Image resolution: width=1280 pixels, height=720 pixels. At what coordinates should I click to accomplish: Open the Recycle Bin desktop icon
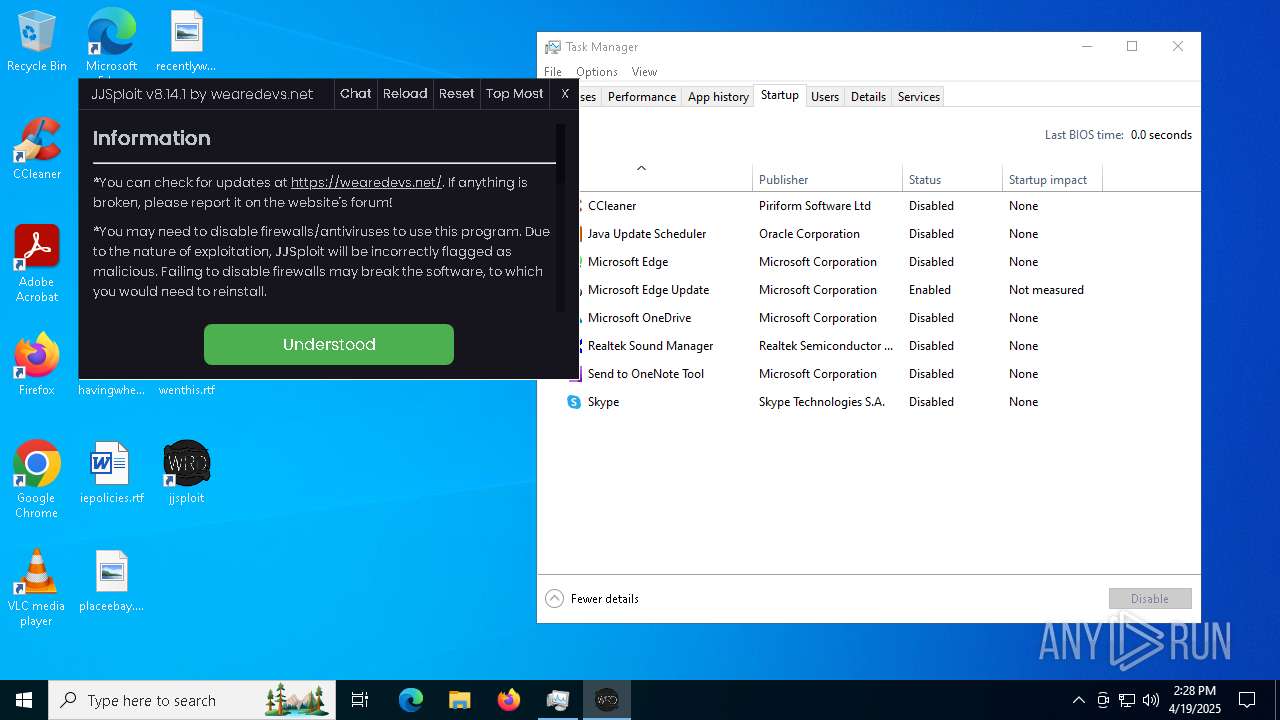37,42
